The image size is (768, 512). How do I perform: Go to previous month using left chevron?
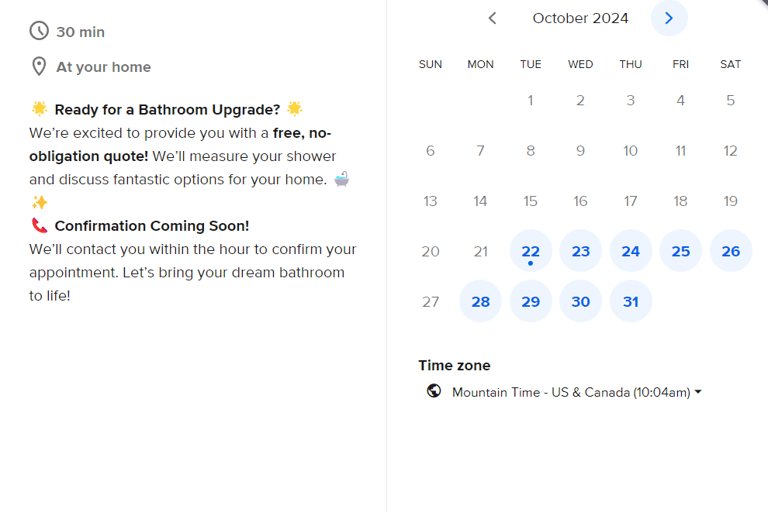click(492, 18)
